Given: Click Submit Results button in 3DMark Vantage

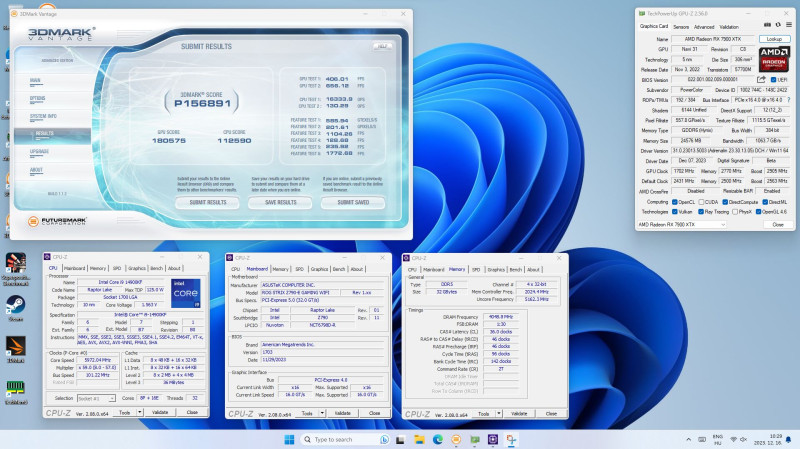Looking at the screenshot, I should click(x=208, y=203).
